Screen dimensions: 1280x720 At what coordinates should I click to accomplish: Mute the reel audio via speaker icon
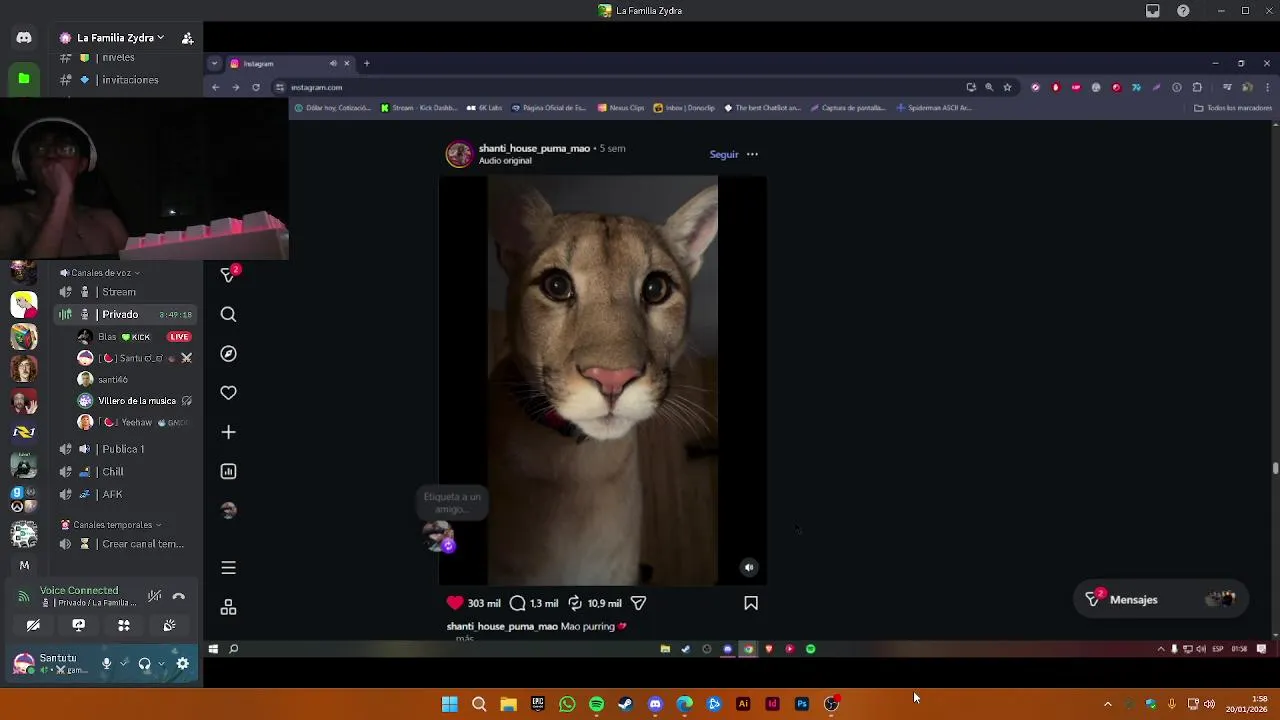click(x=749, y=567)
